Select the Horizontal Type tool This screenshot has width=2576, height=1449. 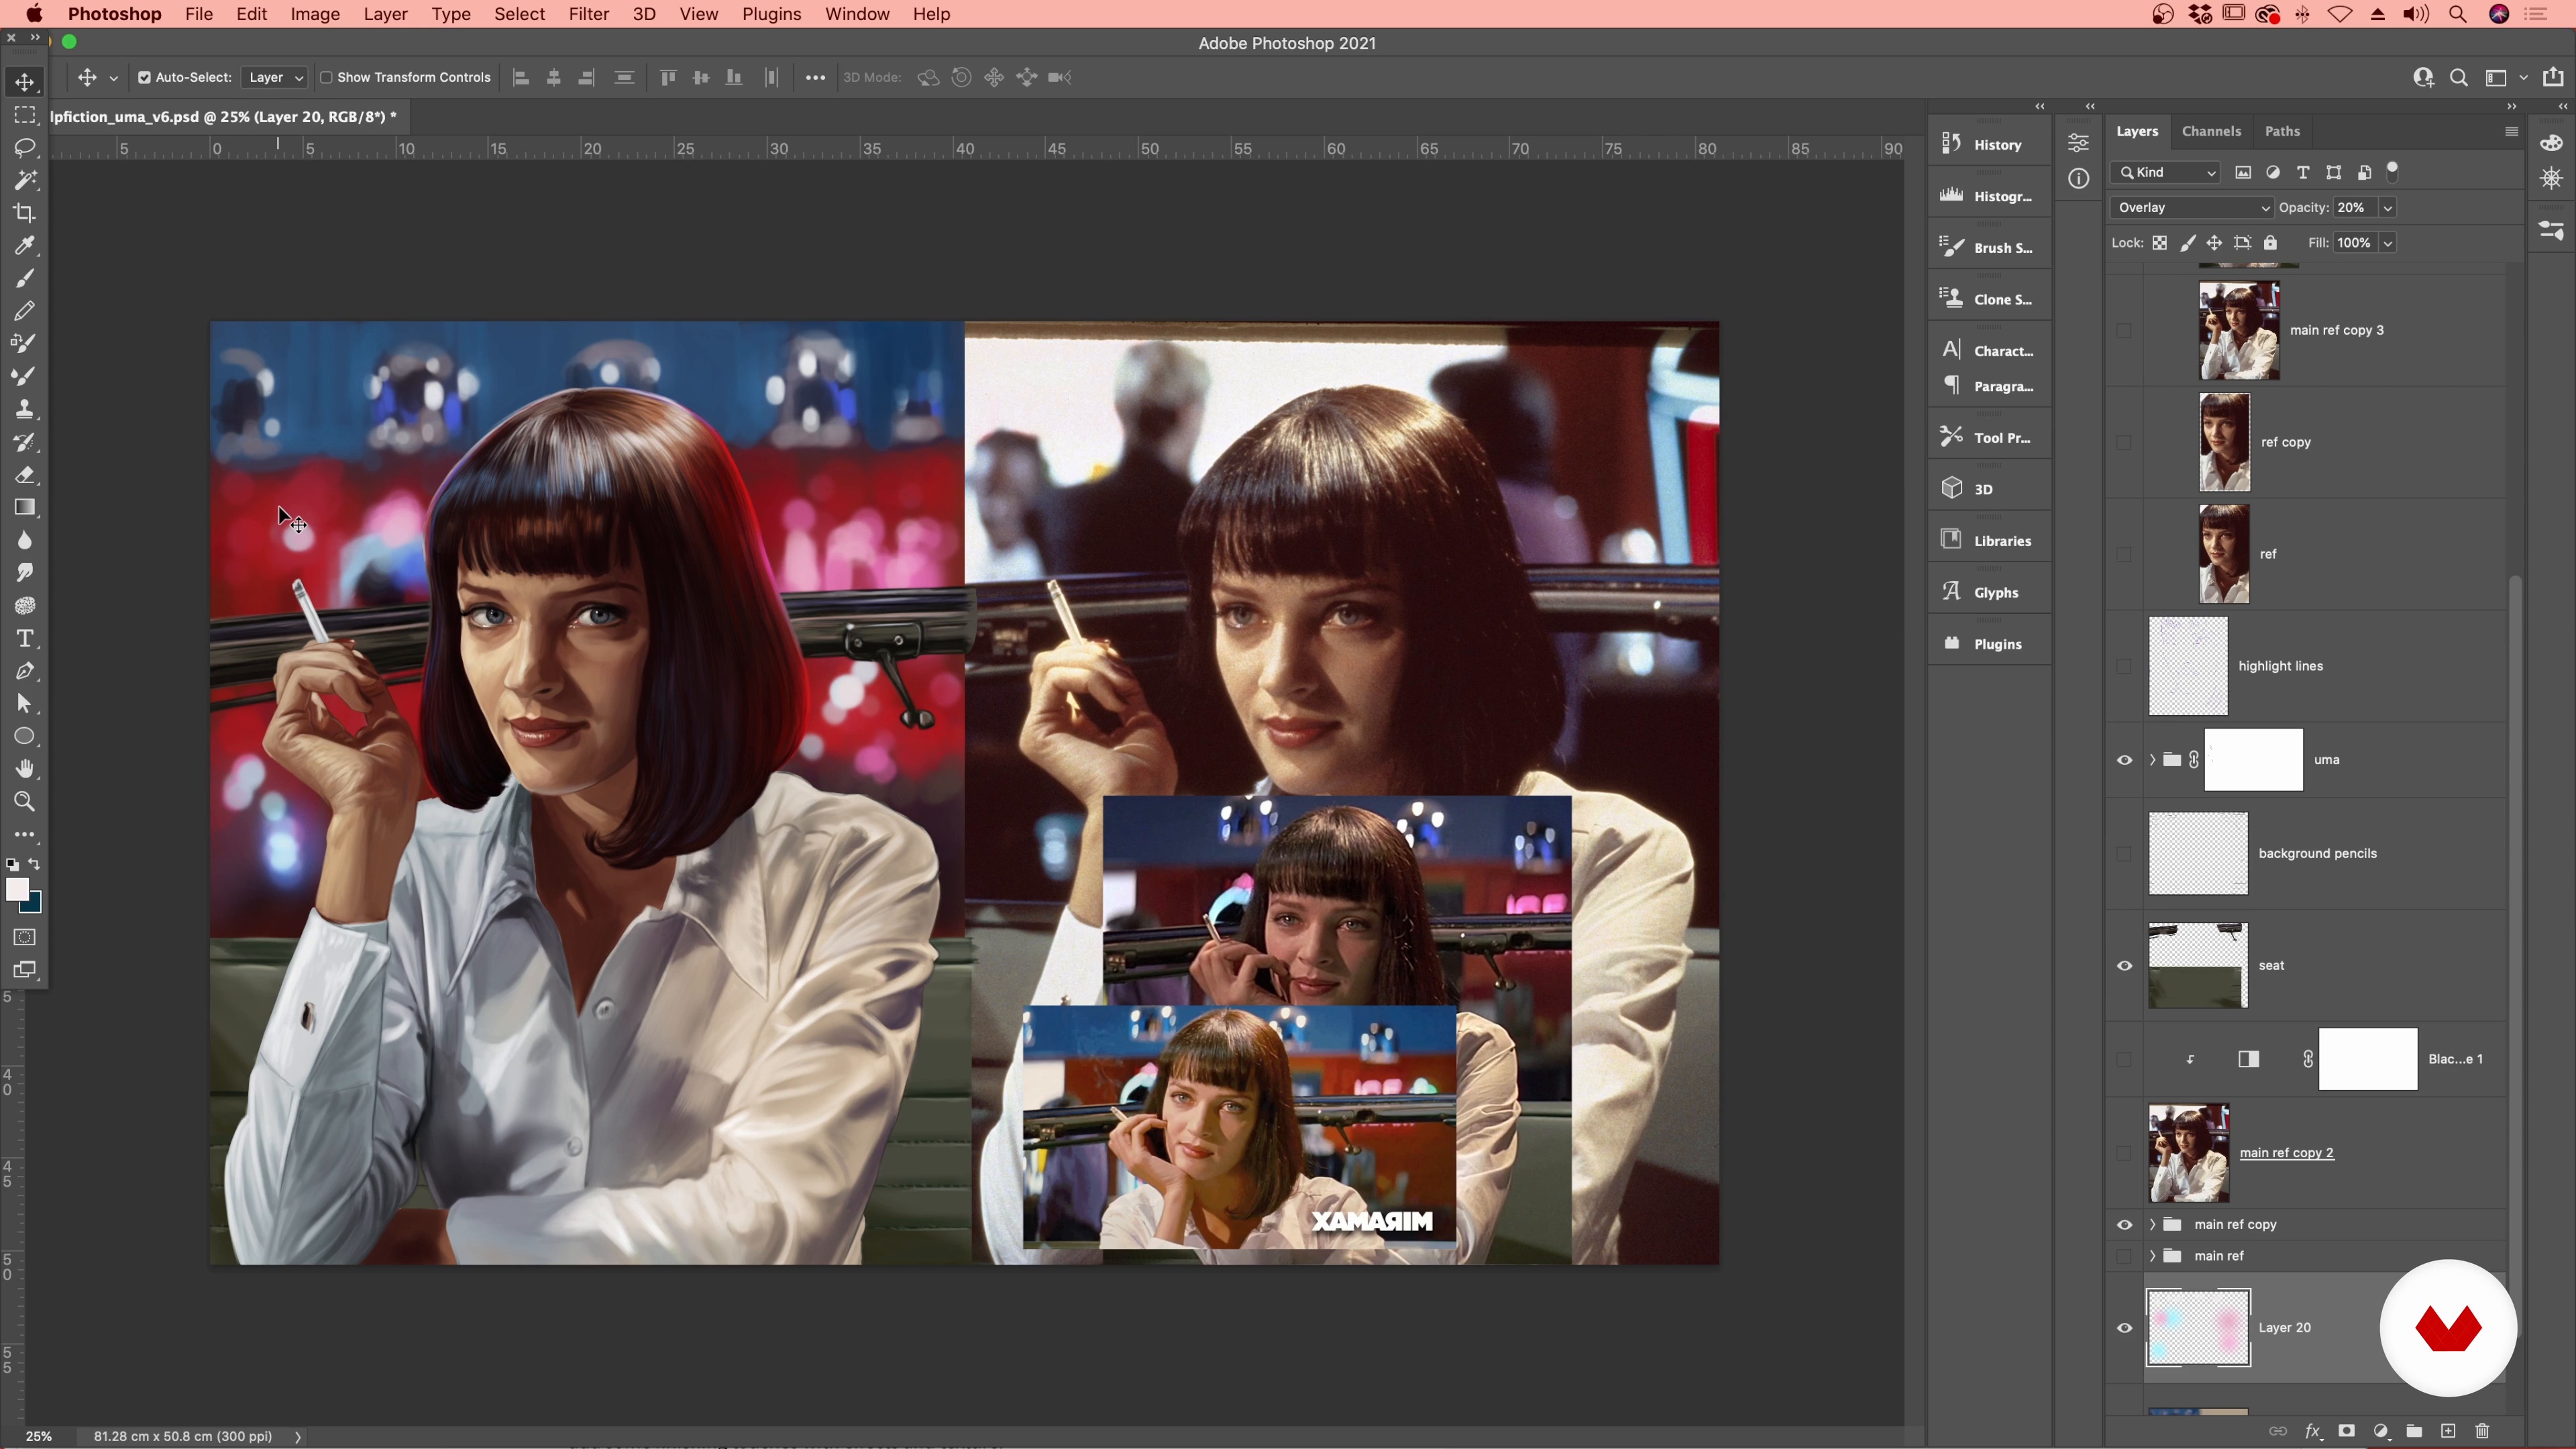pyautogui.click(x=25, y=639)
